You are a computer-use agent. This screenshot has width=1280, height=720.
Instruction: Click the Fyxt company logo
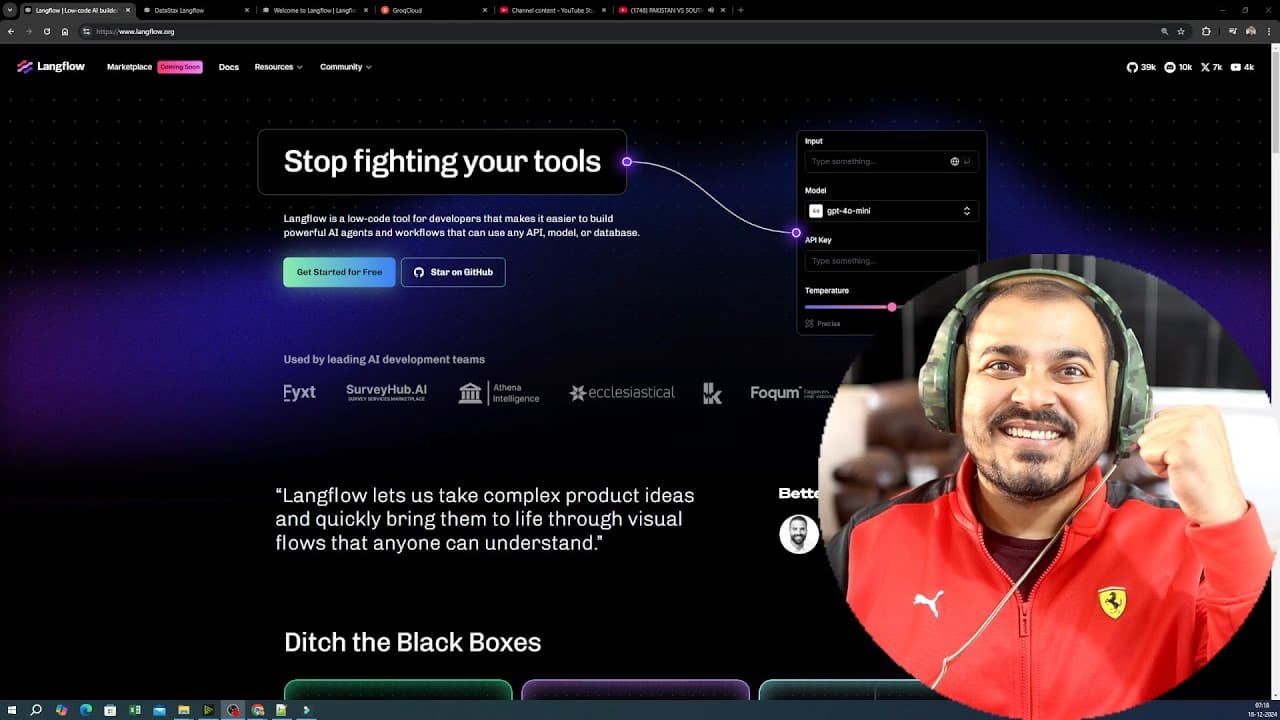tap(299, 393)
